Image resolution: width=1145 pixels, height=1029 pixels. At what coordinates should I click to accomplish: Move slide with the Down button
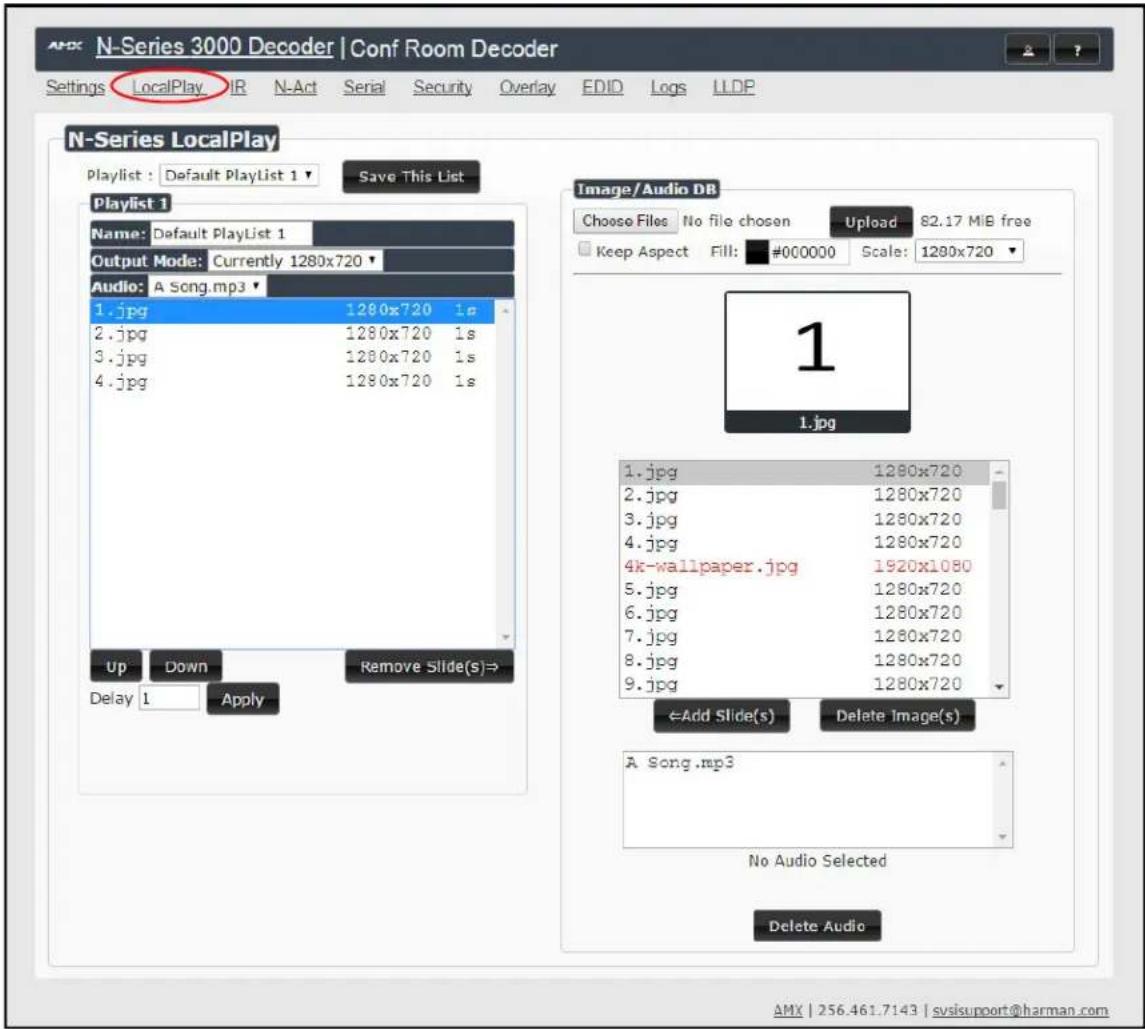coord(185,667)
